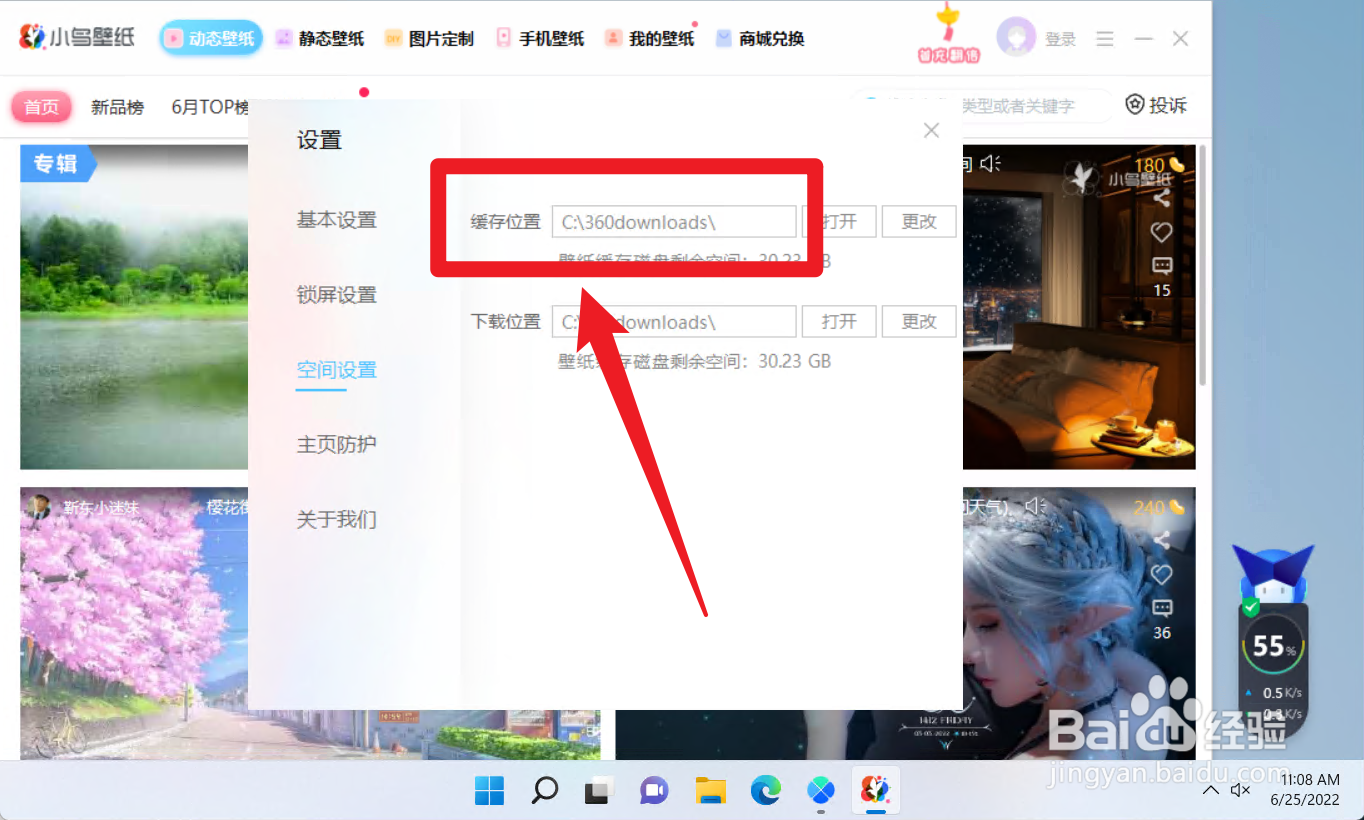Image resolution: width=1364 pixels, height=820 pixels.
Task: Open Task View on taskbar
Action: pyautogui.click(x=599, y=791)
